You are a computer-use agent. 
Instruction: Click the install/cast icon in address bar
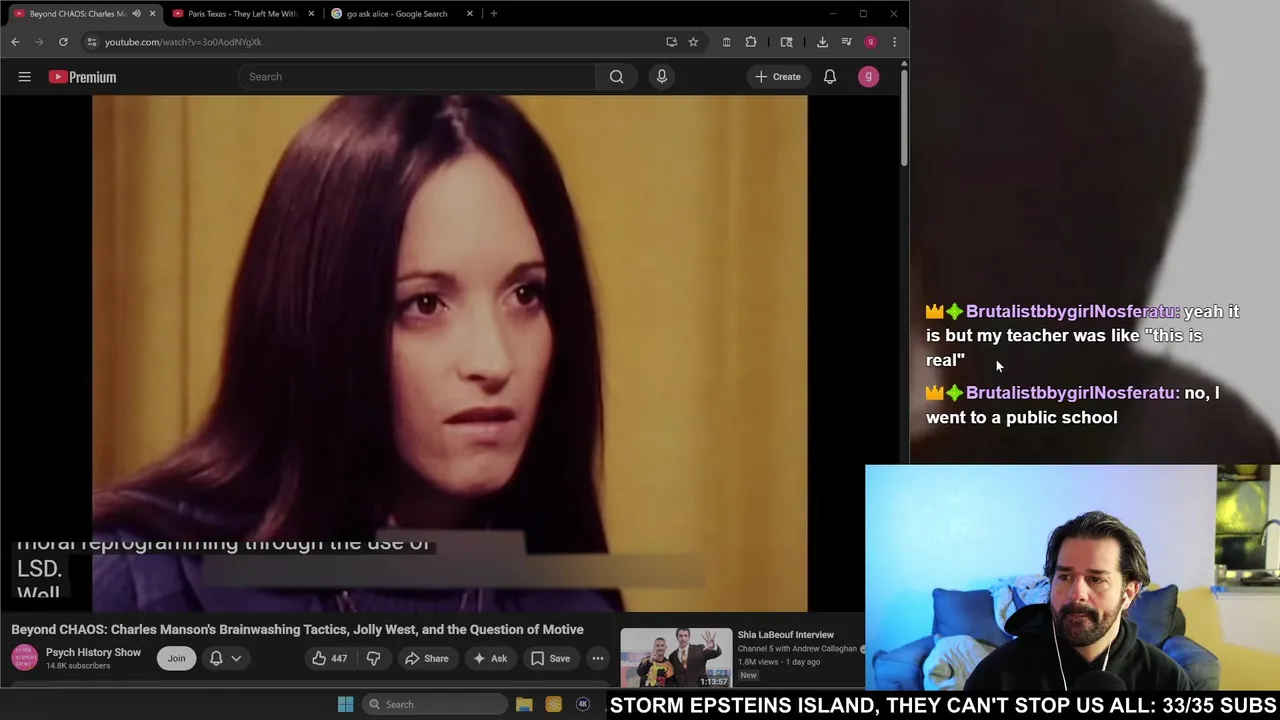(671, 42)
